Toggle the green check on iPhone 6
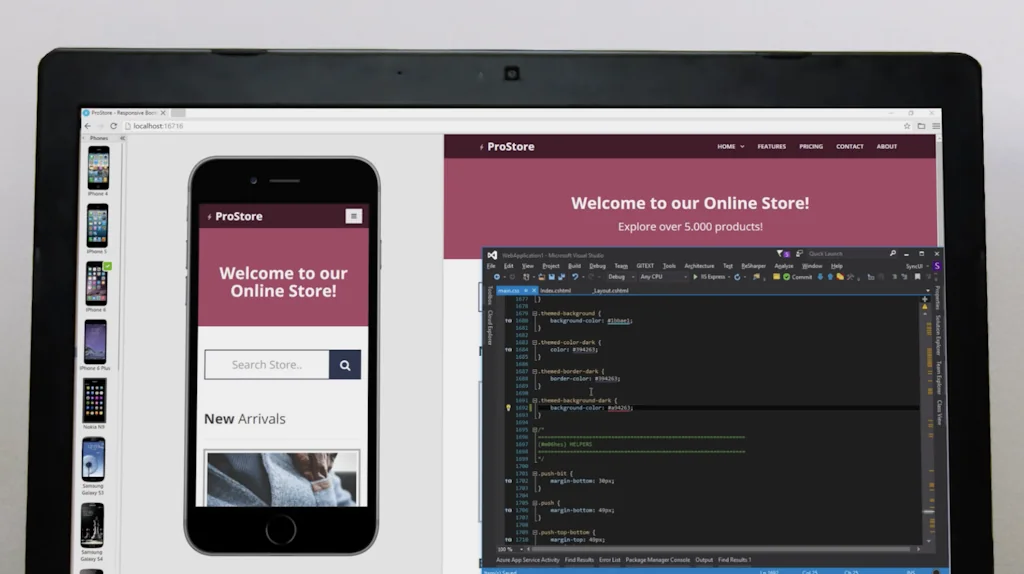The image size is (1024, 574). [x=108, y=266]
